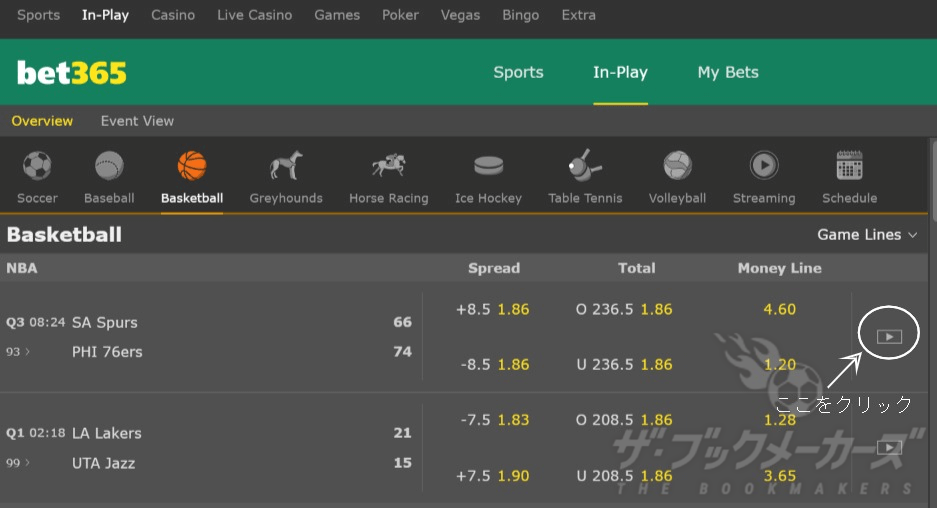Image resolution: width=937 pixels, height=508 pixels.
Task: Click the bet365 logo
Action: [x=72, y=73]
